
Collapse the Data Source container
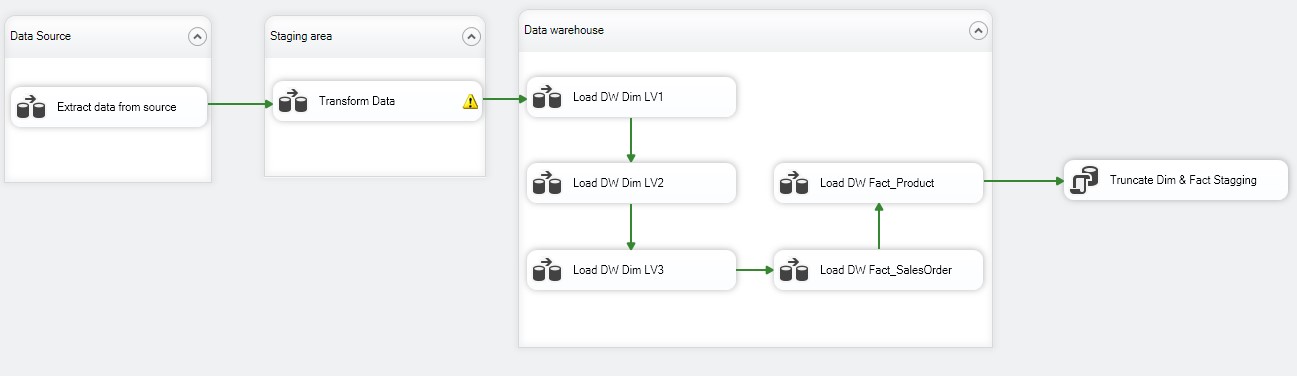coord(197,36)
